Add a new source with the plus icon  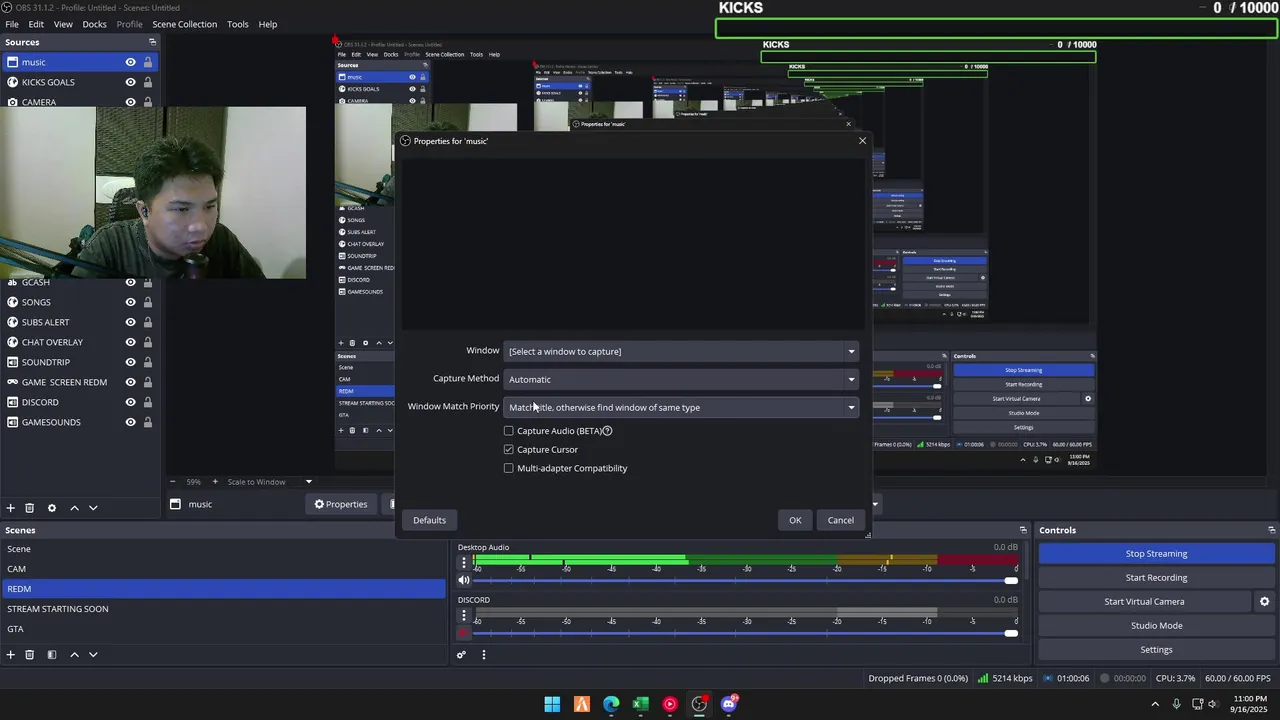pos(11,508)
